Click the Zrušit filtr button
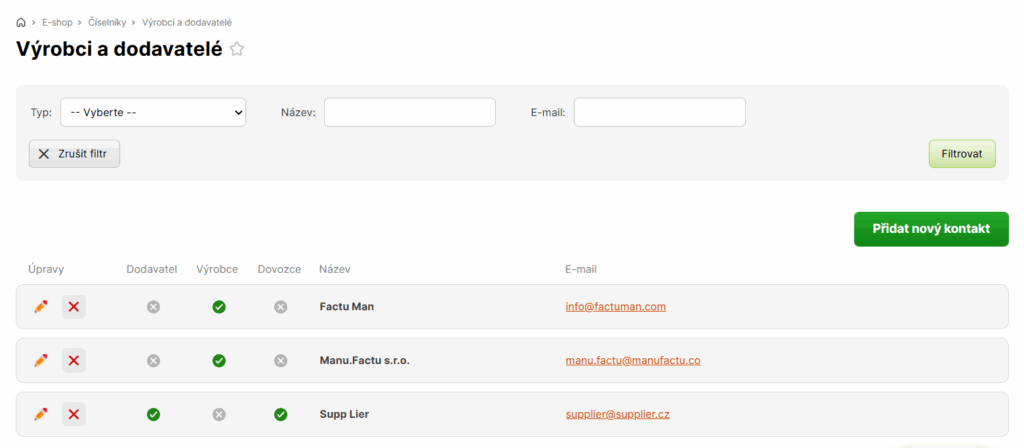The width and height of the screenshot is (1024, 448). [74, 154]
